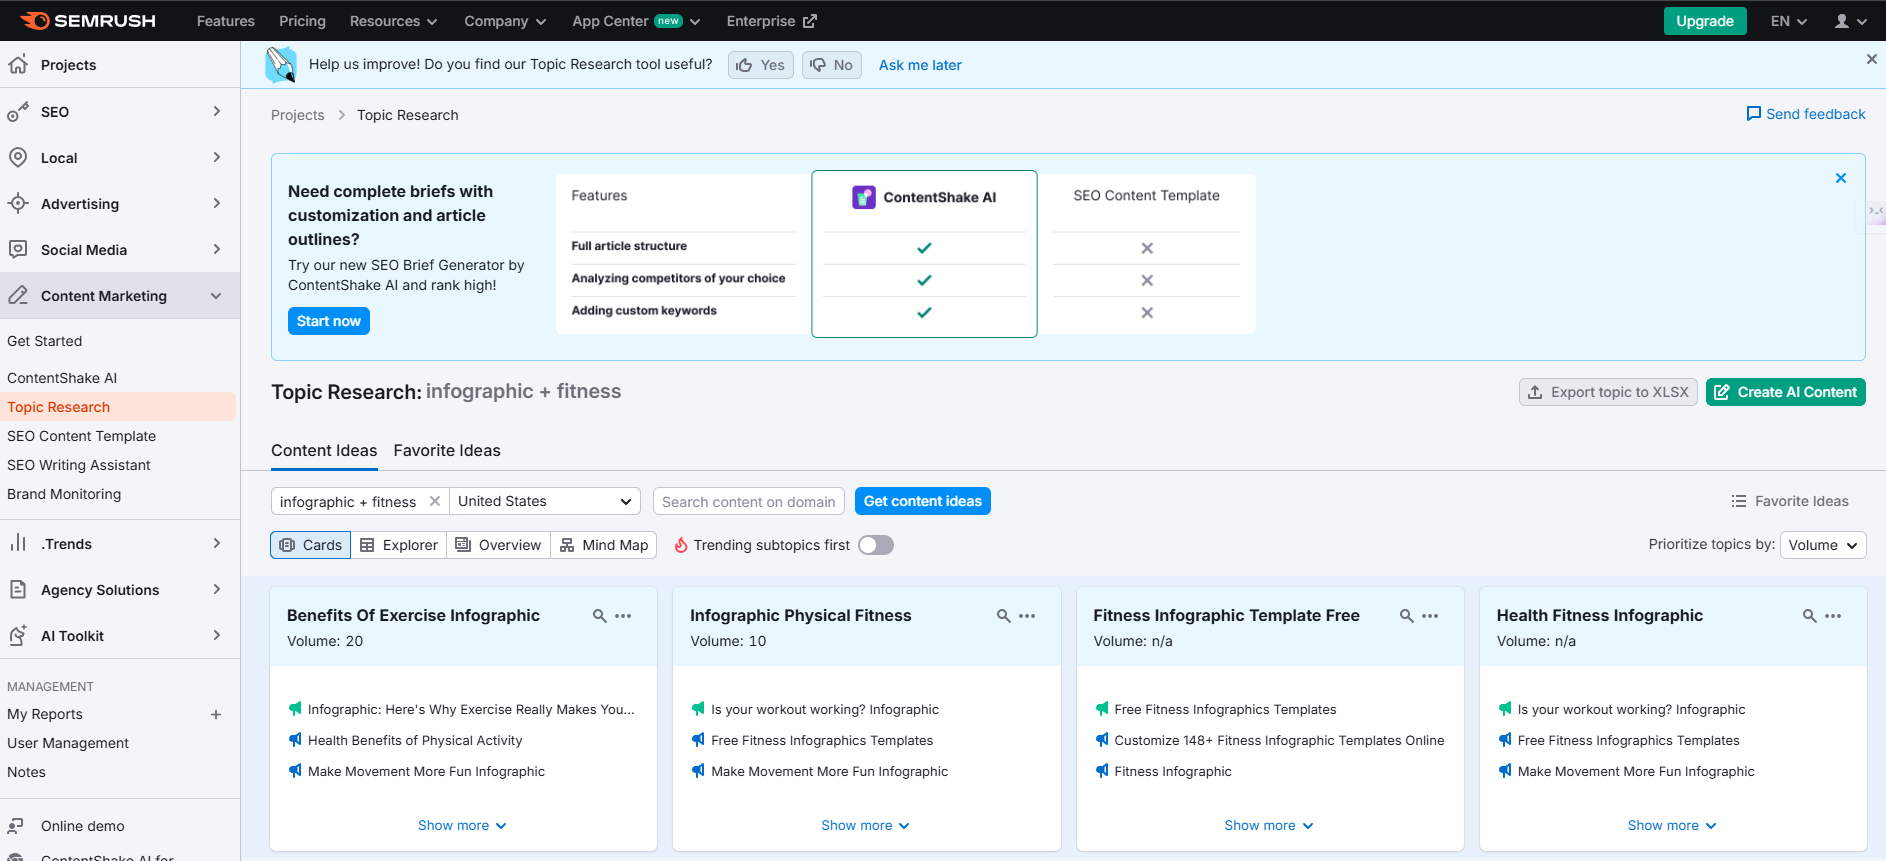This screenshot has width=1886, height=861.
Task: Open the Favorite Ideas list on right
Action: 1790,501
